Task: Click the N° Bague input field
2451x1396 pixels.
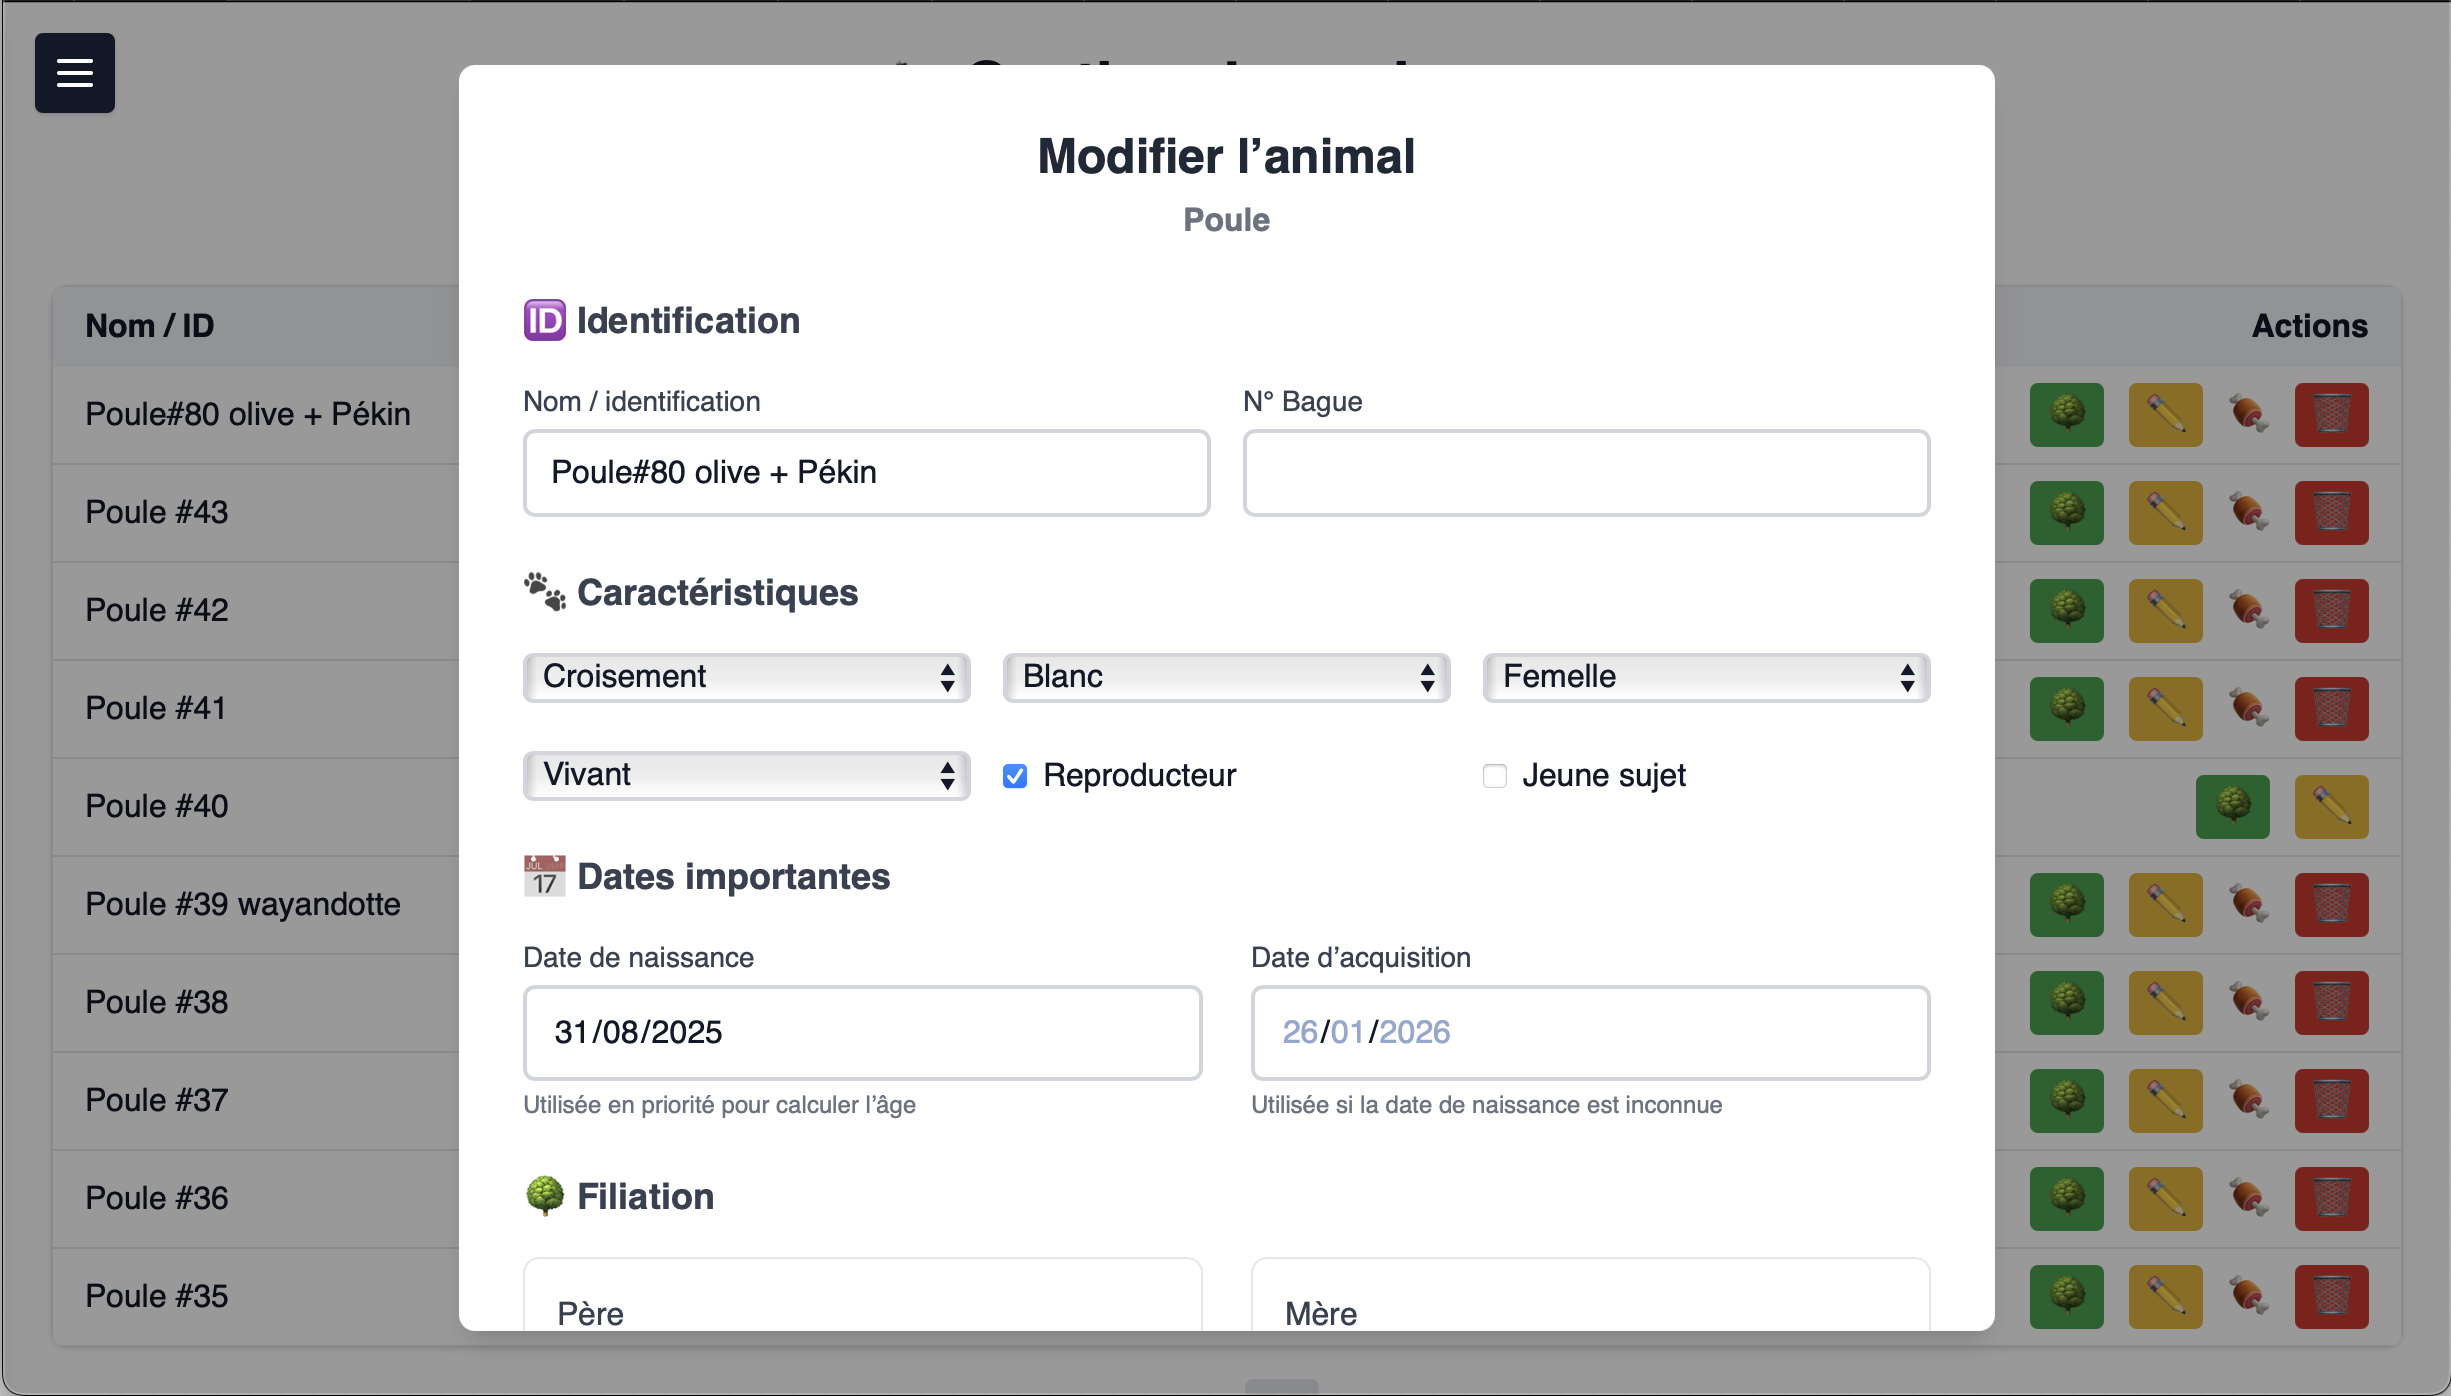Action: (1586, 473)
